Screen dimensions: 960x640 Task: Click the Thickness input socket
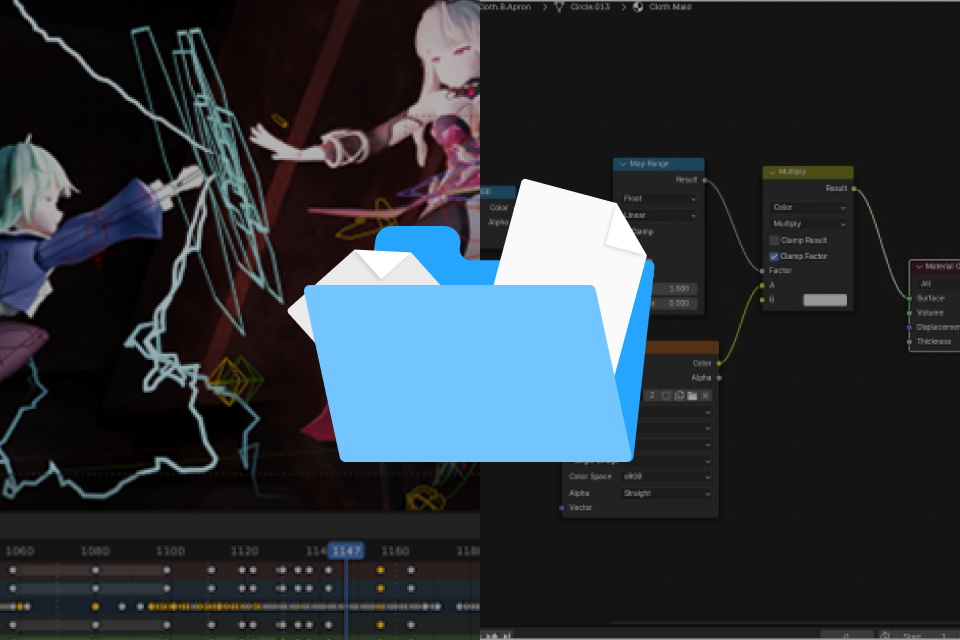pyautogui.click(x=909, y=342)
